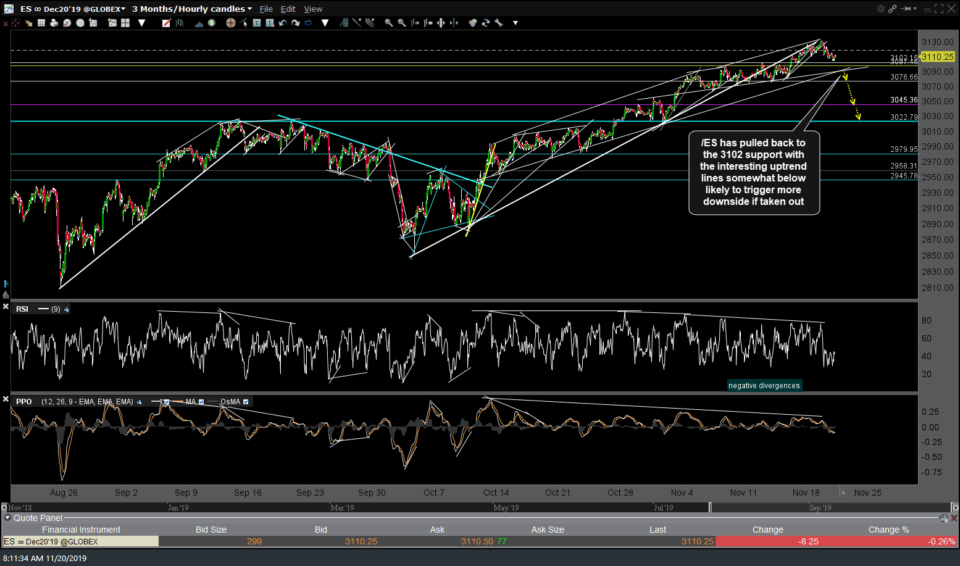Click the green dollar circle icon
Screen dimensions: 960x566
click(x=211, y=23)
